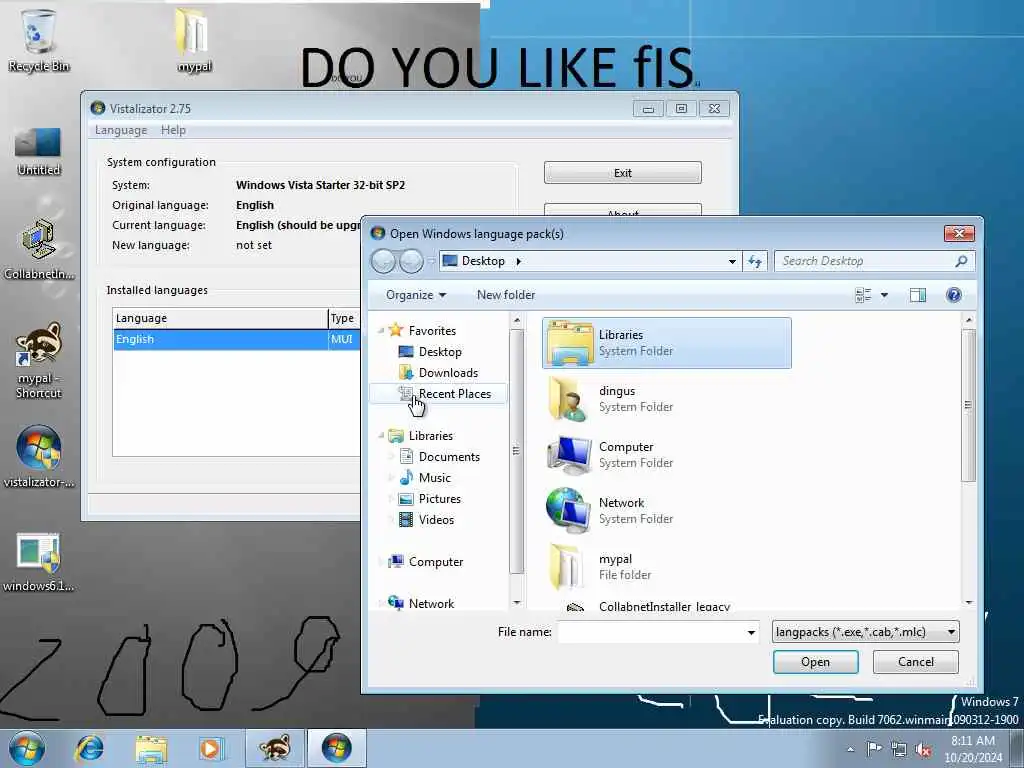The height and width of the screenshot is (768, 1024).
Task: Select Computer in the navigation pane
Action: pyautogui.click(x=436, y=562)
